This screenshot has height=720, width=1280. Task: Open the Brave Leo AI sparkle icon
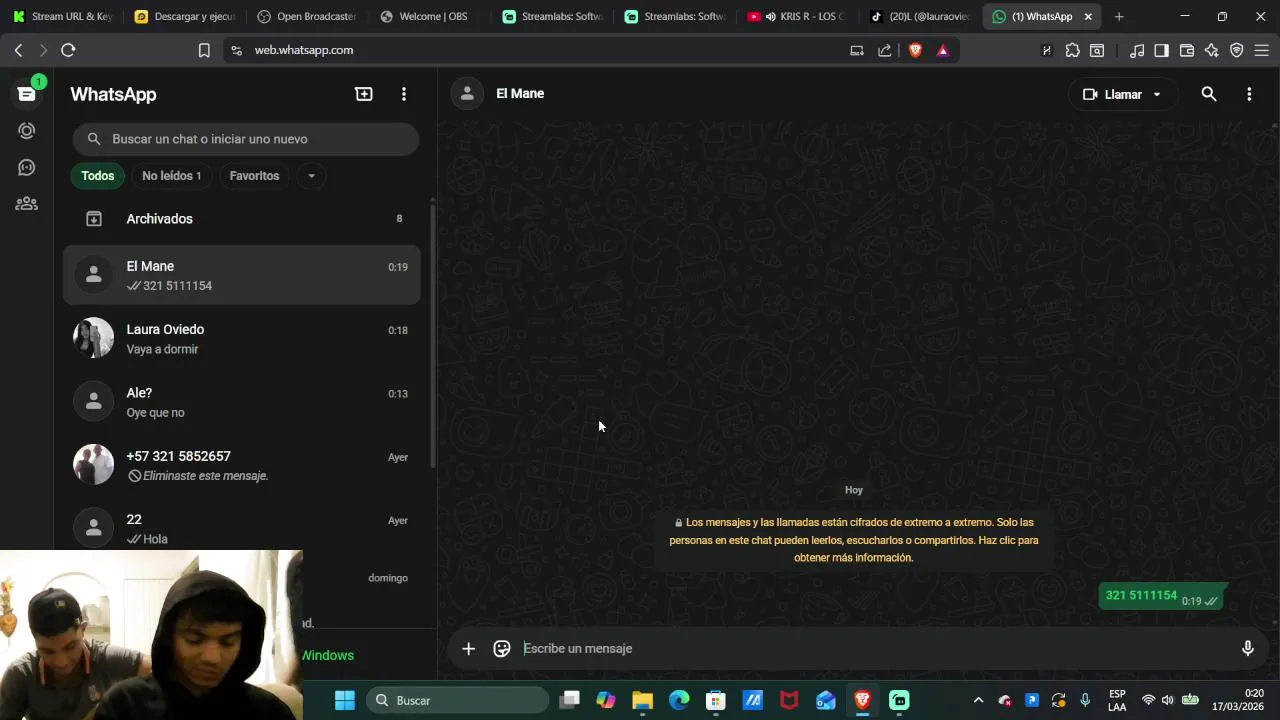click(x=1212, y=50)
